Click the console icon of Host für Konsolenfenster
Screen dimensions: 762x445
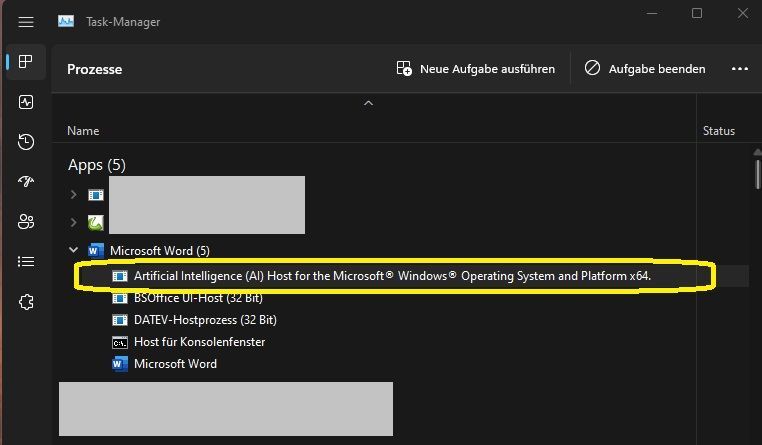[120, 342]
